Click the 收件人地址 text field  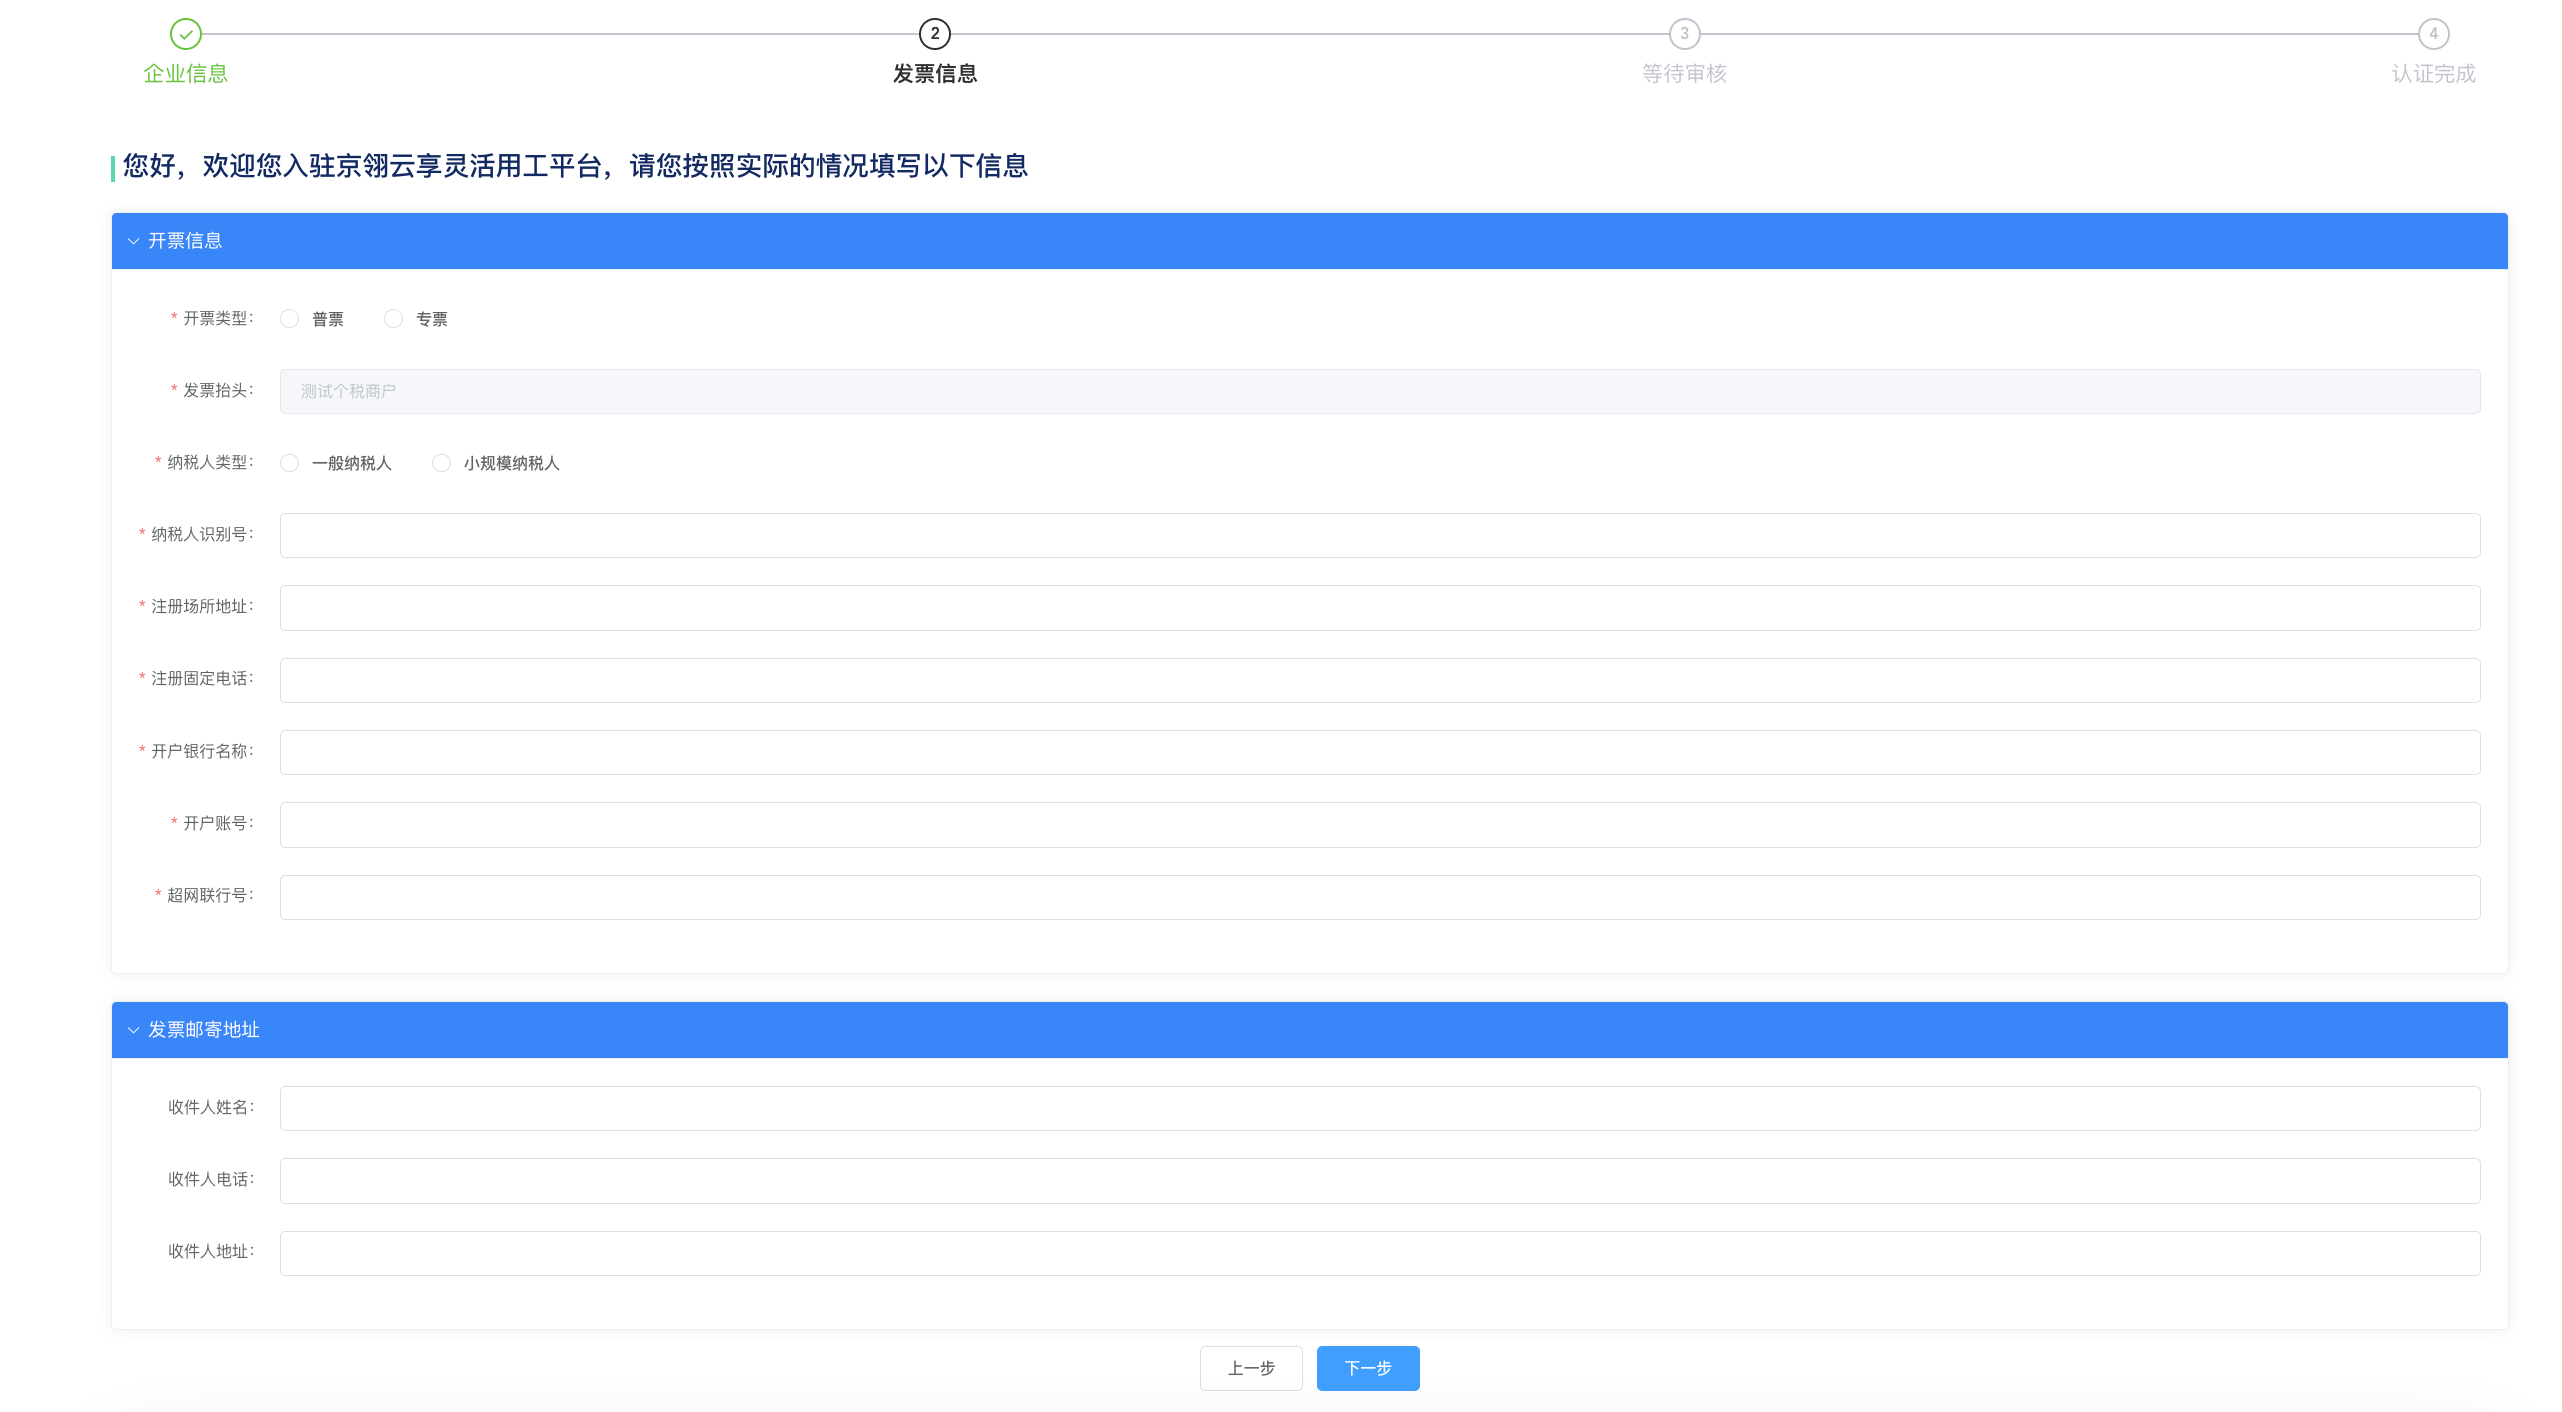coord(1379,1253)
